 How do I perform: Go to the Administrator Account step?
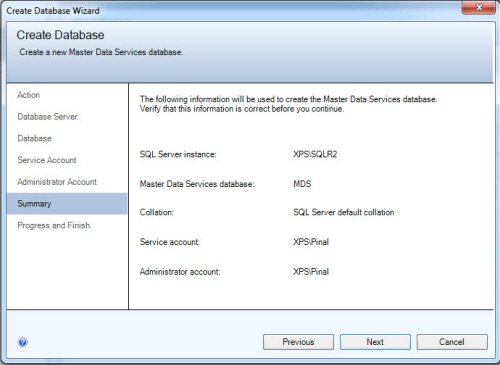[x=57, y=182]
